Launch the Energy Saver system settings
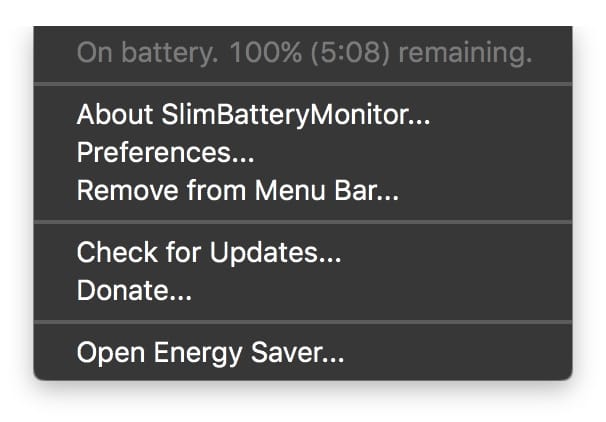 pyautogui.click(x=210, y=353)
